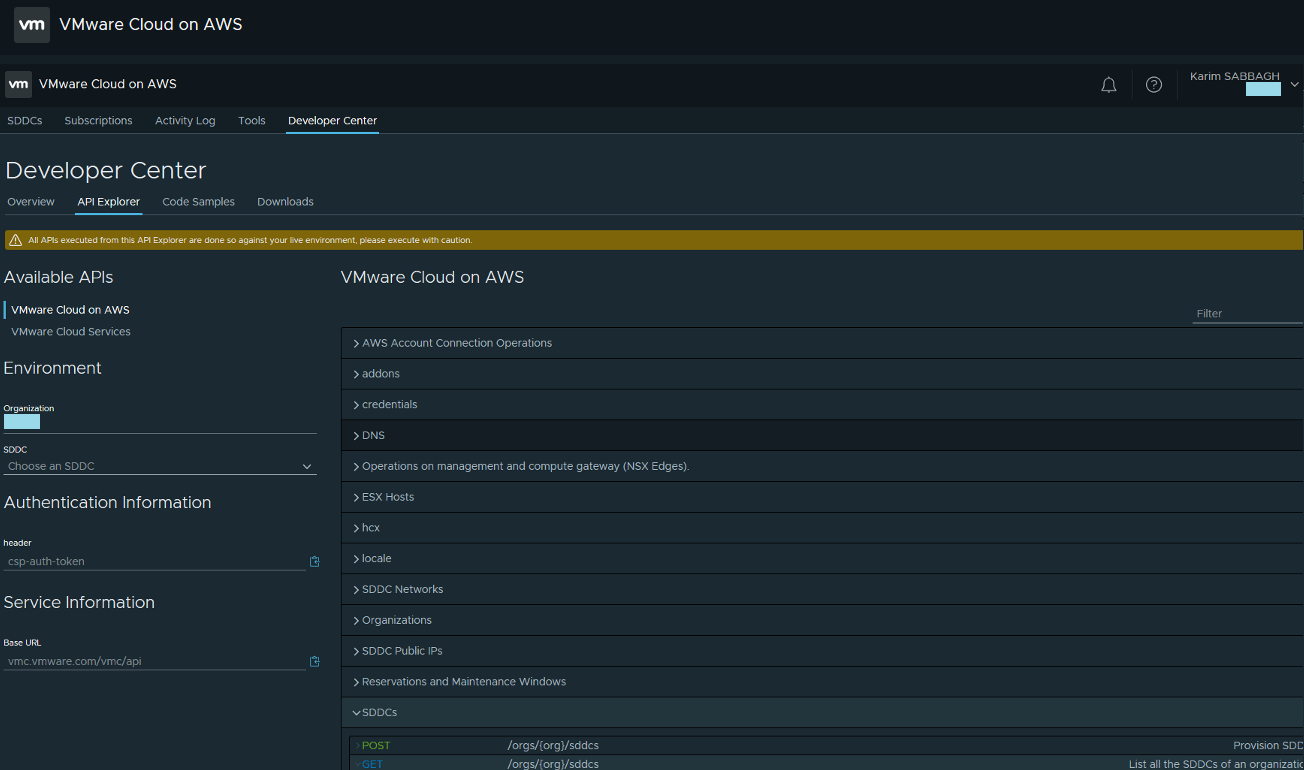Open the GET /orgs/{org}/sddcs operation
This screenshot has width=1304, height=770.
pyautogui.click(x=552, y=764)
